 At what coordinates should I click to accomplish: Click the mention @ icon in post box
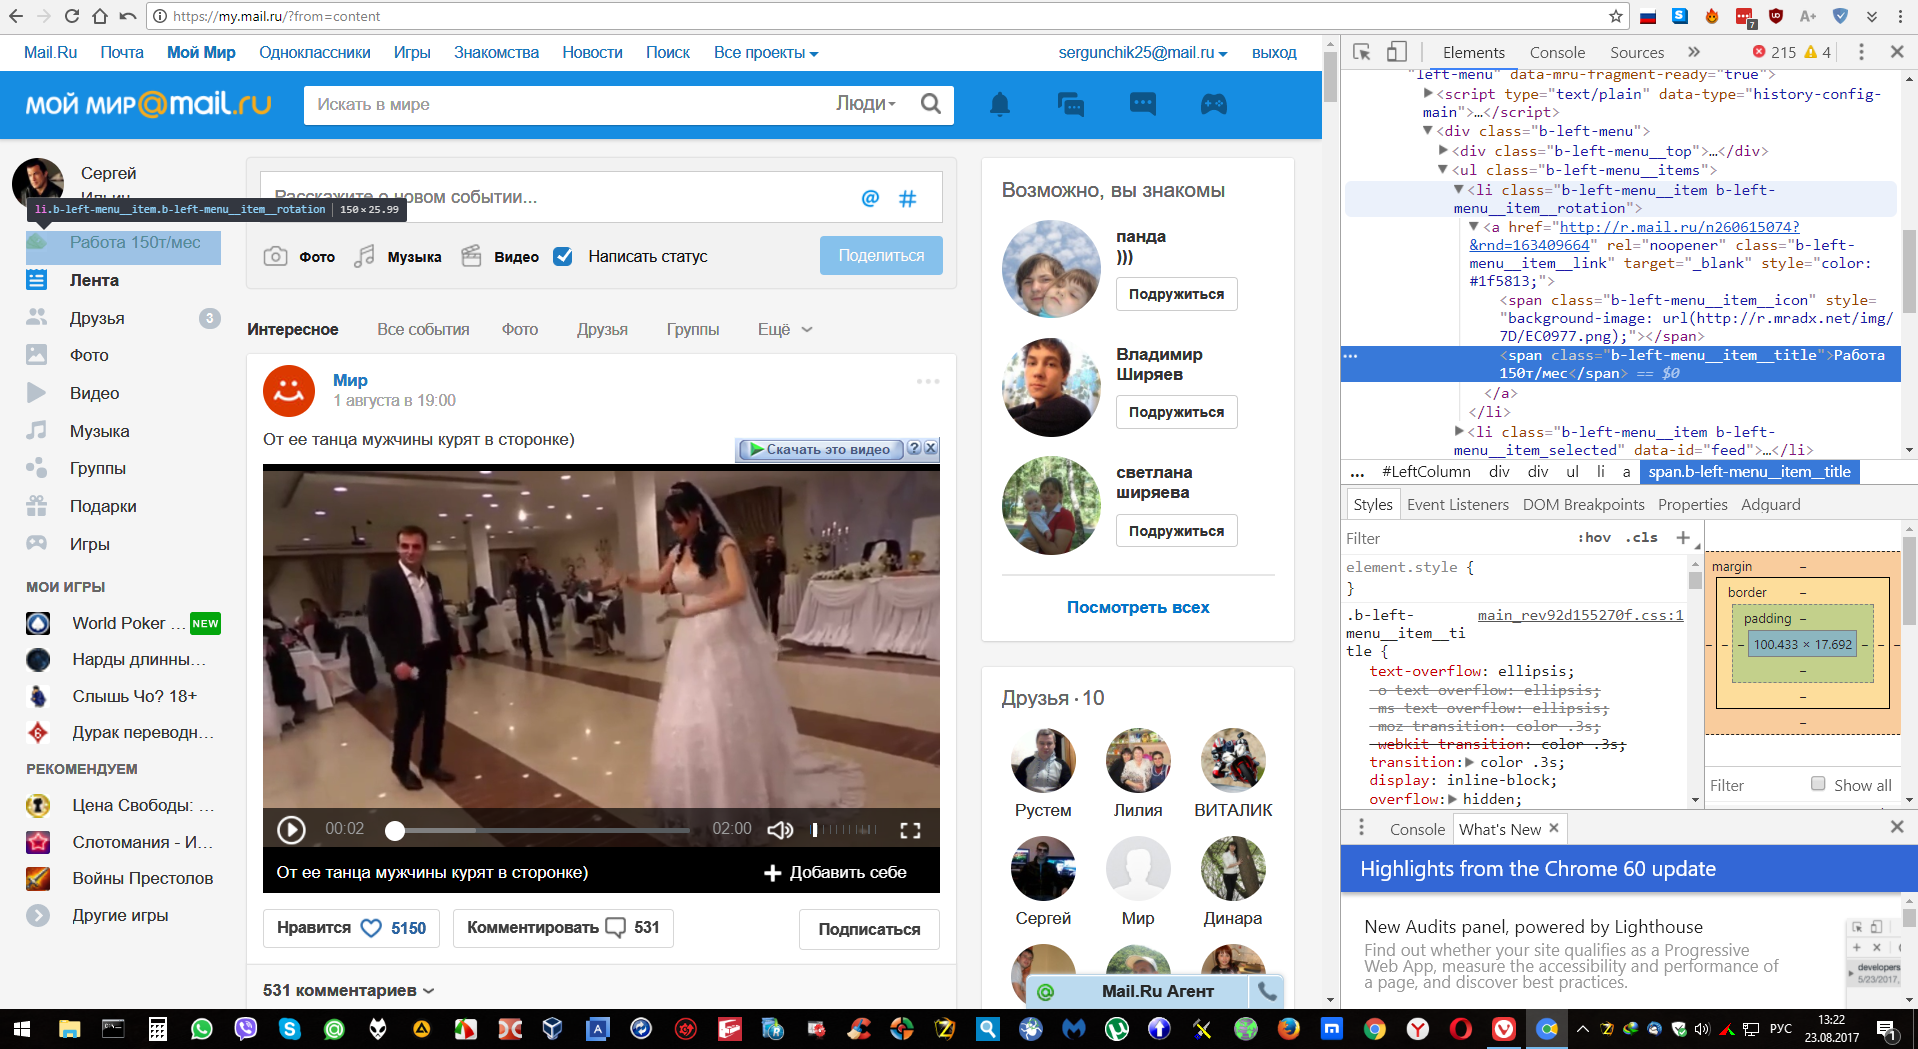tap(870, 198)
